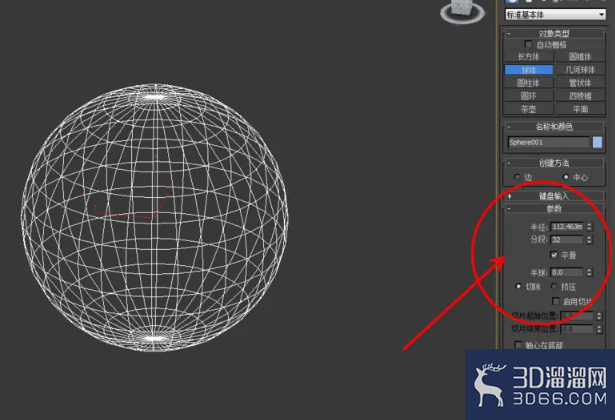Pick the 管状体 primitive button

point(580,83)
